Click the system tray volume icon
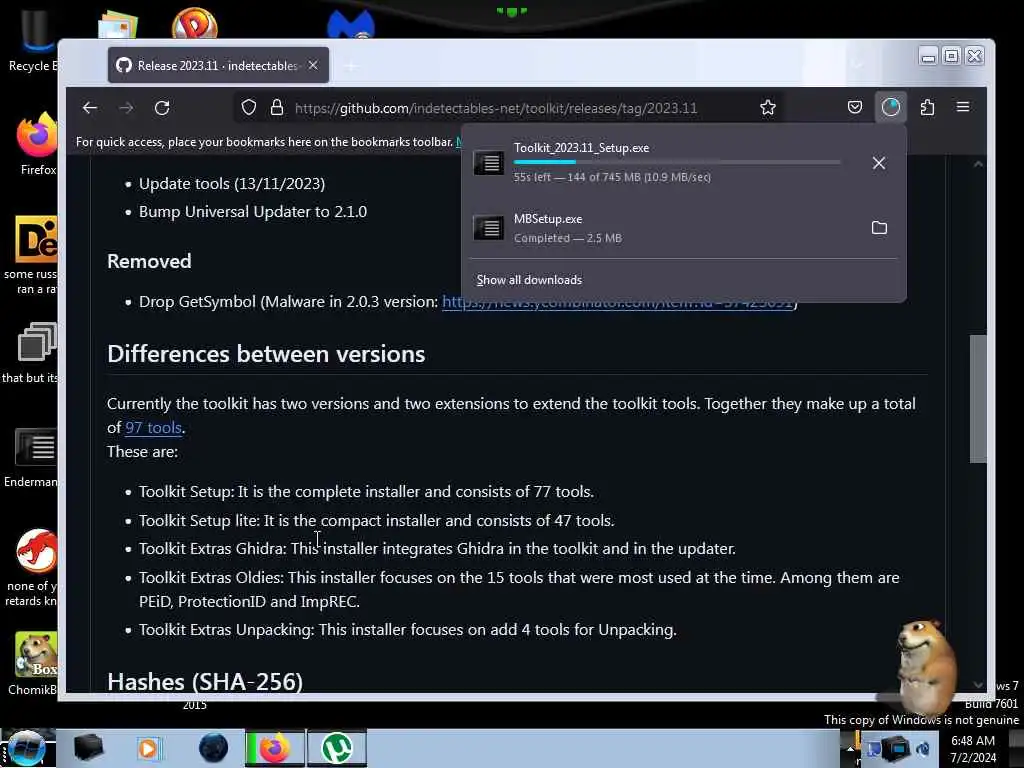Image resolution: width=1024 pixels, height=768 pixels. pos(923,749)
